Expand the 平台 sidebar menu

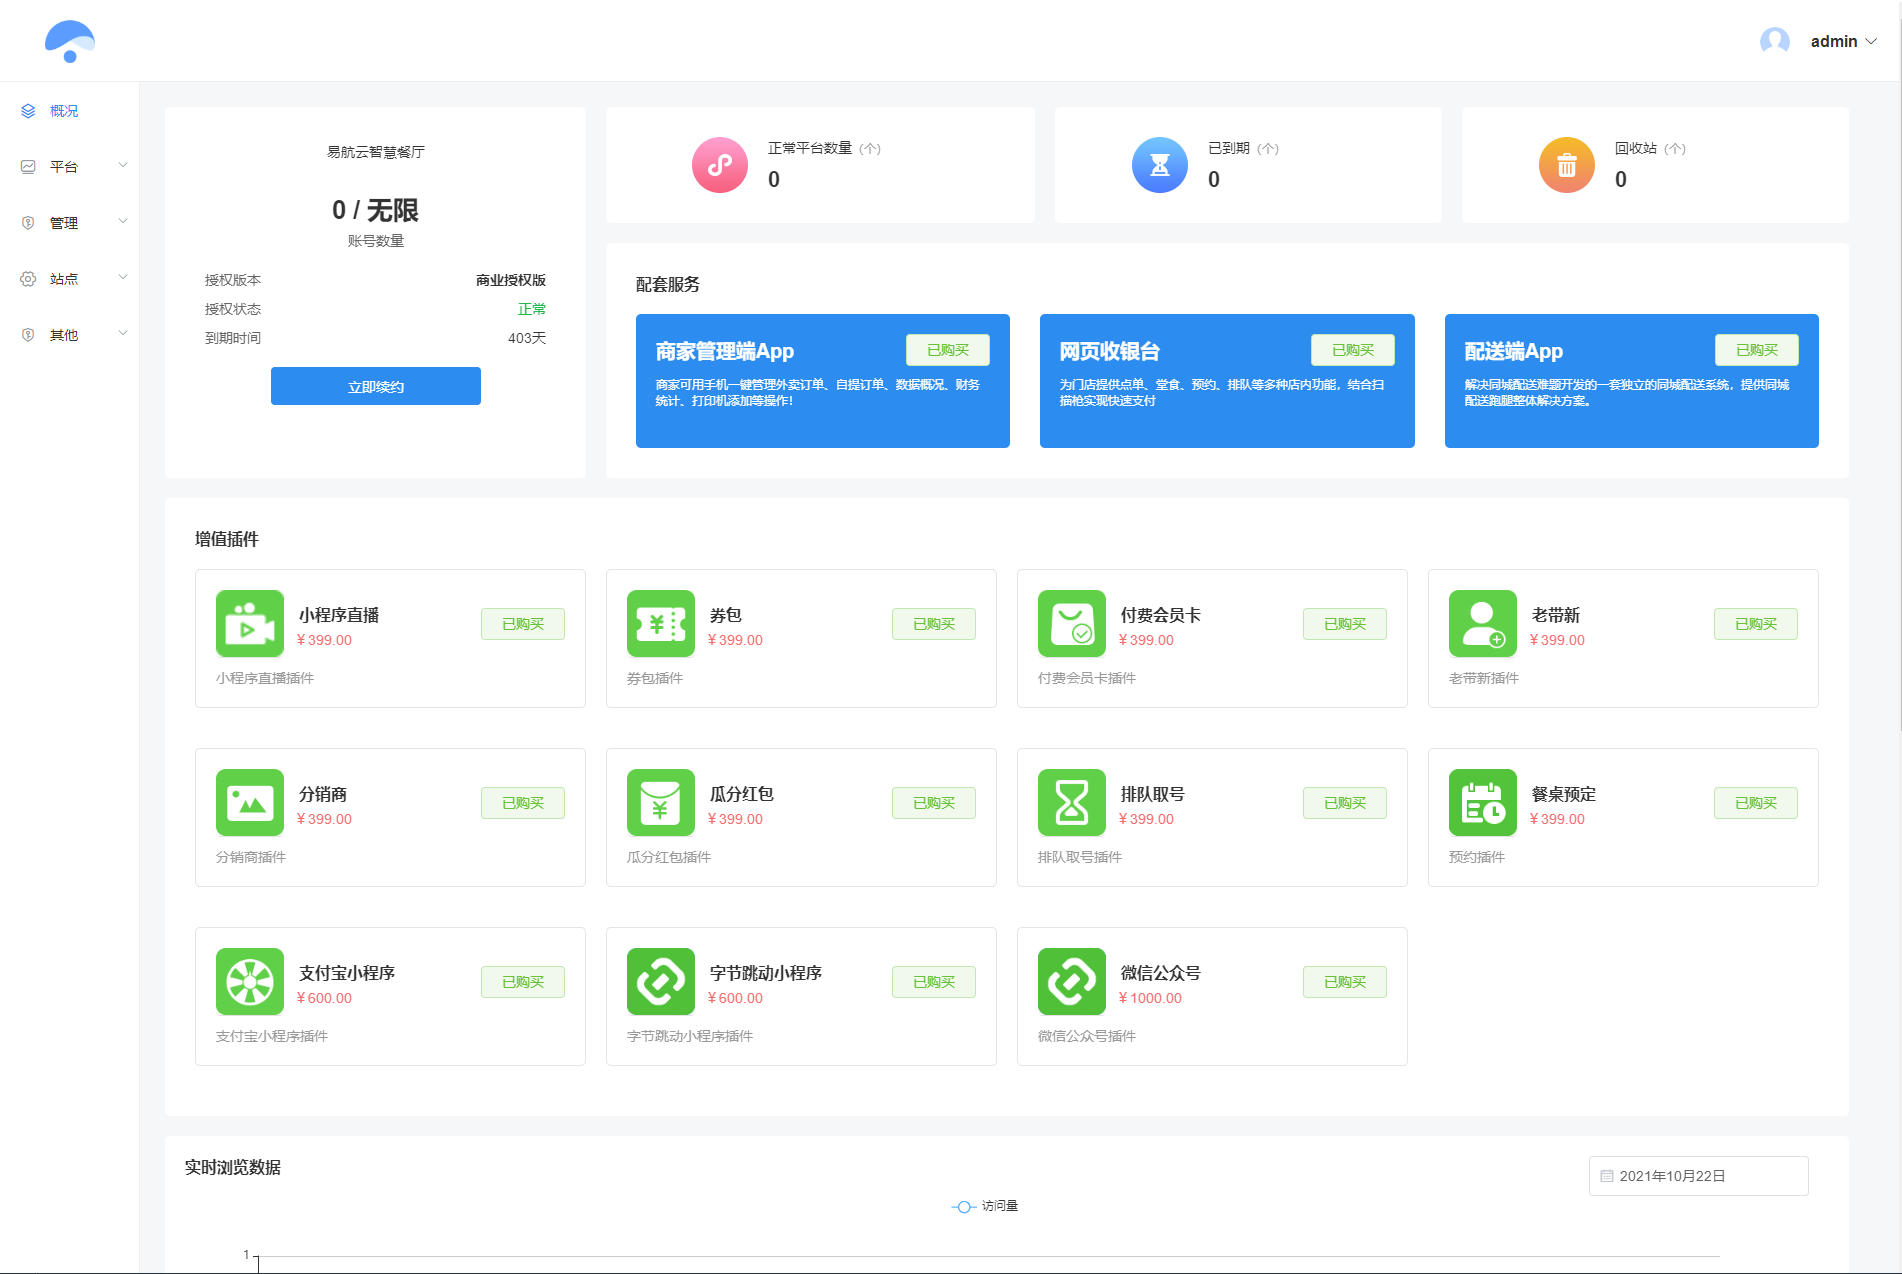coord(63,166)
